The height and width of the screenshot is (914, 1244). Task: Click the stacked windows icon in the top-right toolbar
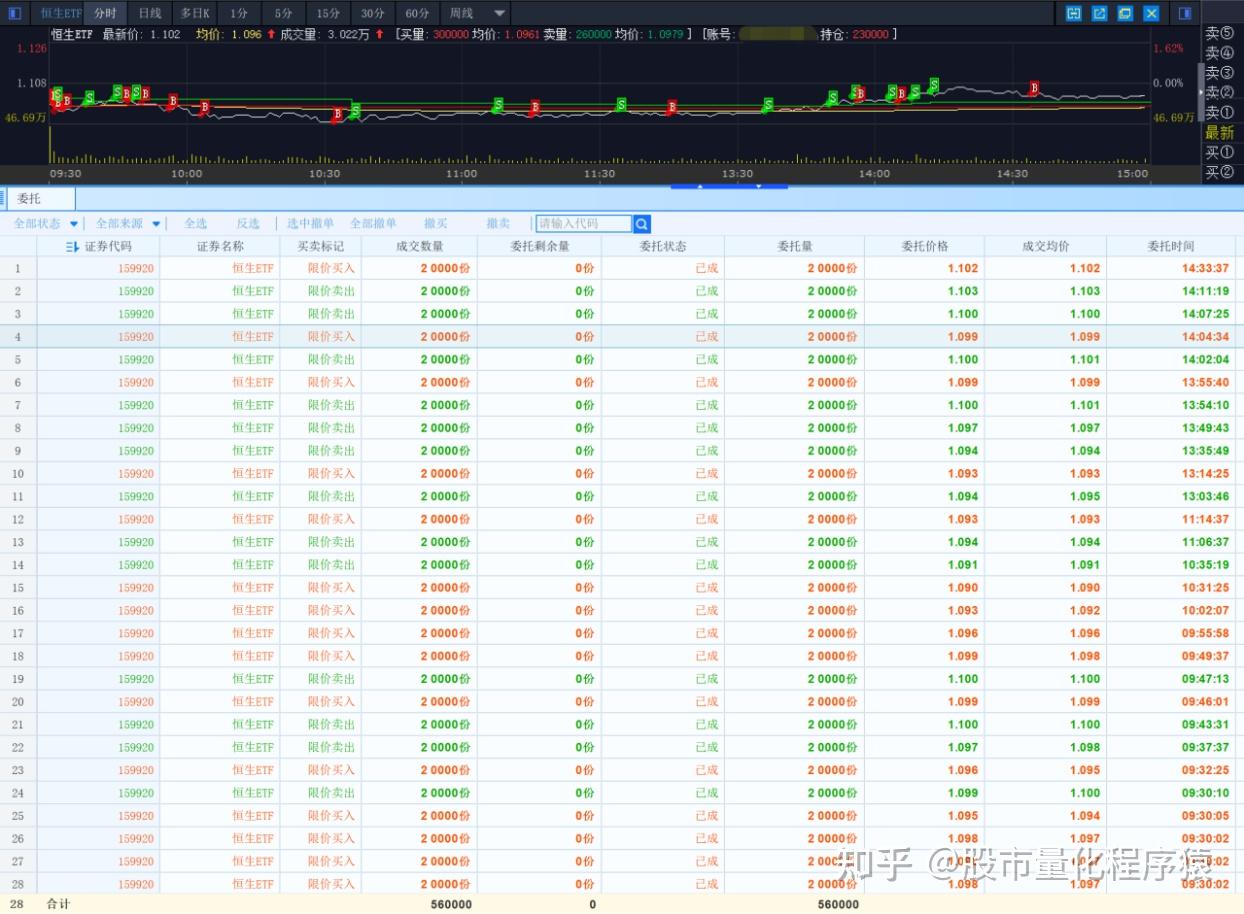click(x=1125, y=13)
